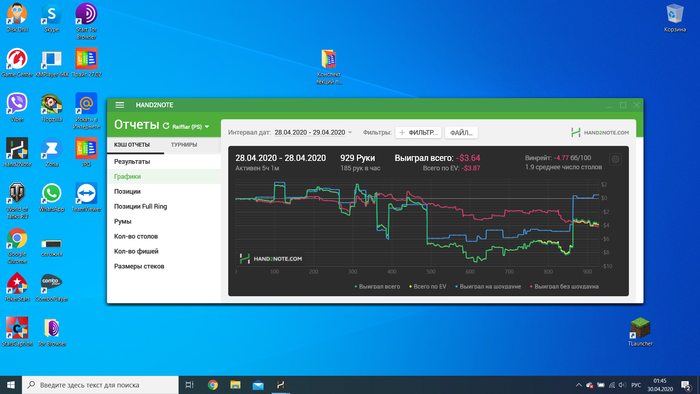
Task: Click the ФАЙЛ button
Action: click(x=461, y=133)
